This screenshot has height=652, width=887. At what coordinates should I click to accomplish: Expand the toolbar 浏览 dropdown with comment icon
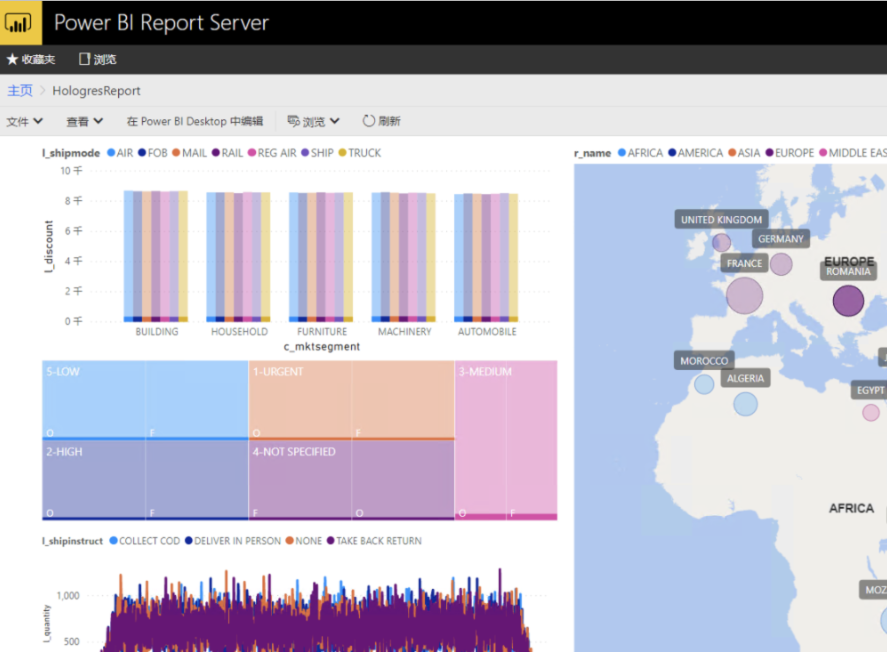(x=313, y=121)
